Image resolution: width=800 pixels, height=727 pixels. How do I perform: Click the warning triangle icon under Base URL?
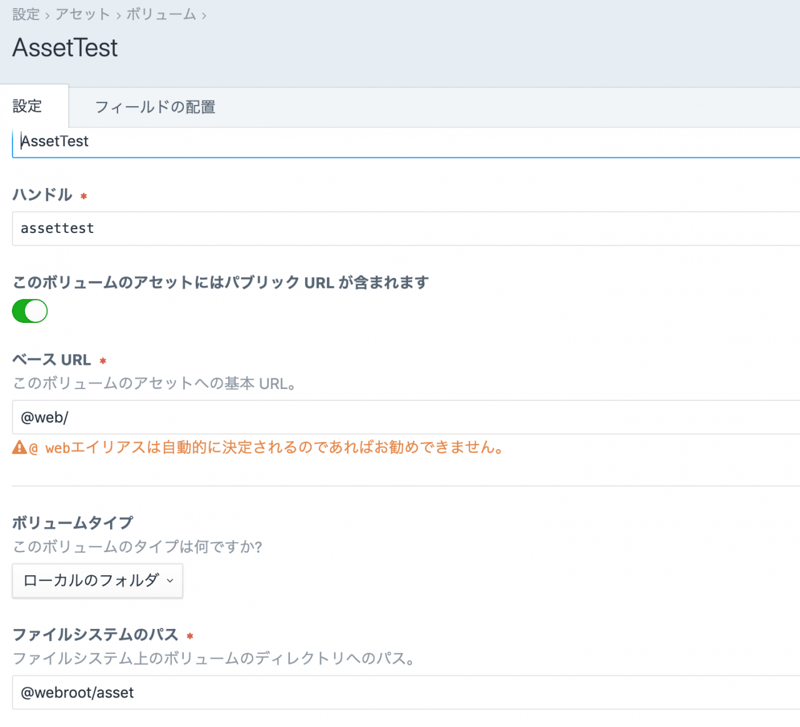19,448
